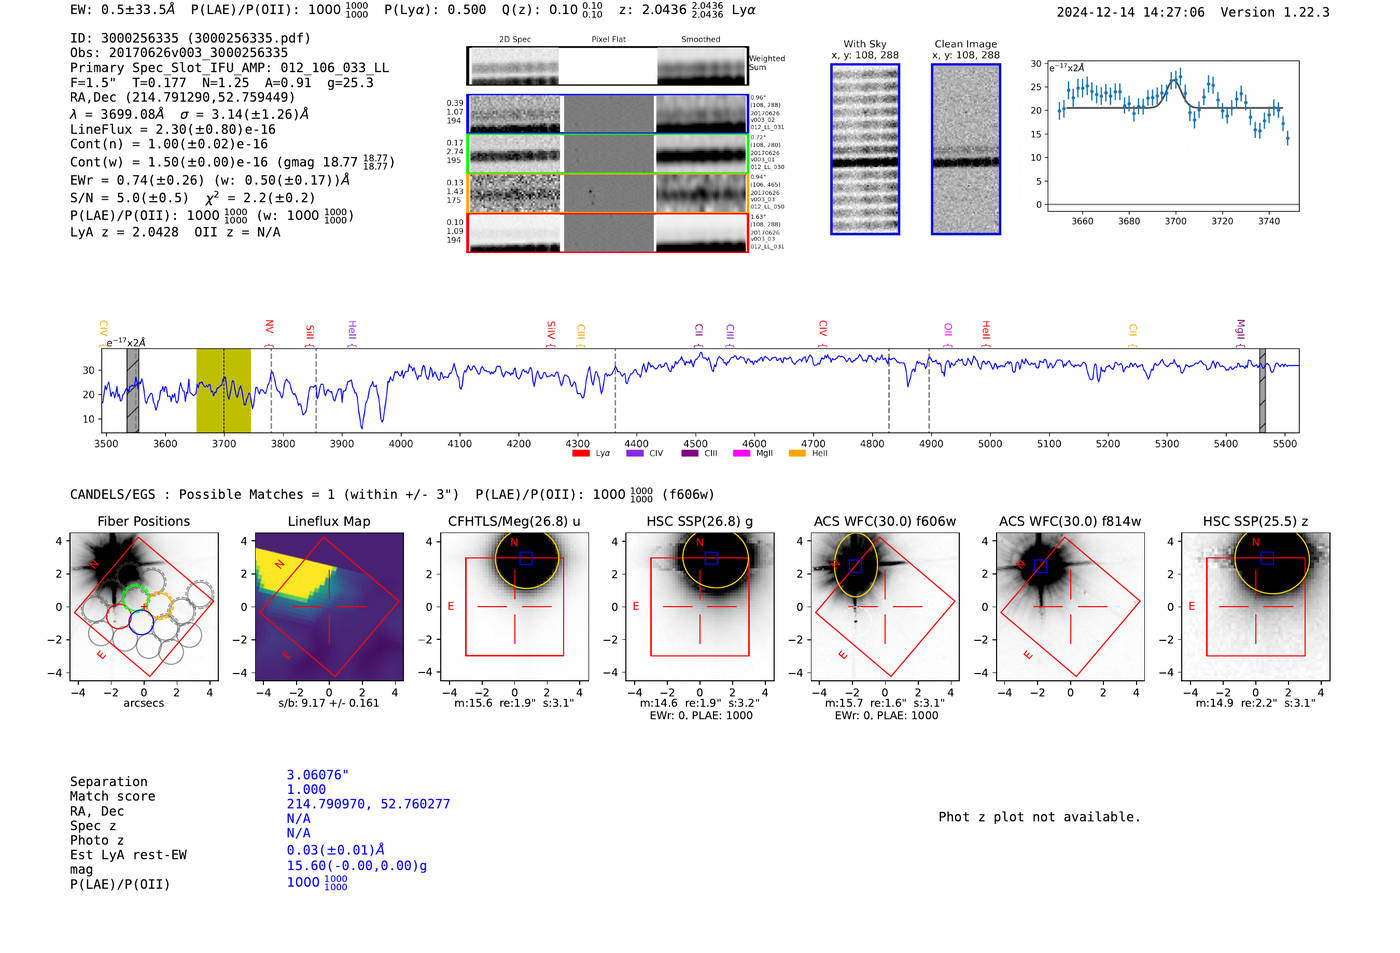This screenshot has height=953, width=1400.
Task: Click the magenta OII line label above spectrum
Action: pyautogui.click(x=948, y=329)
